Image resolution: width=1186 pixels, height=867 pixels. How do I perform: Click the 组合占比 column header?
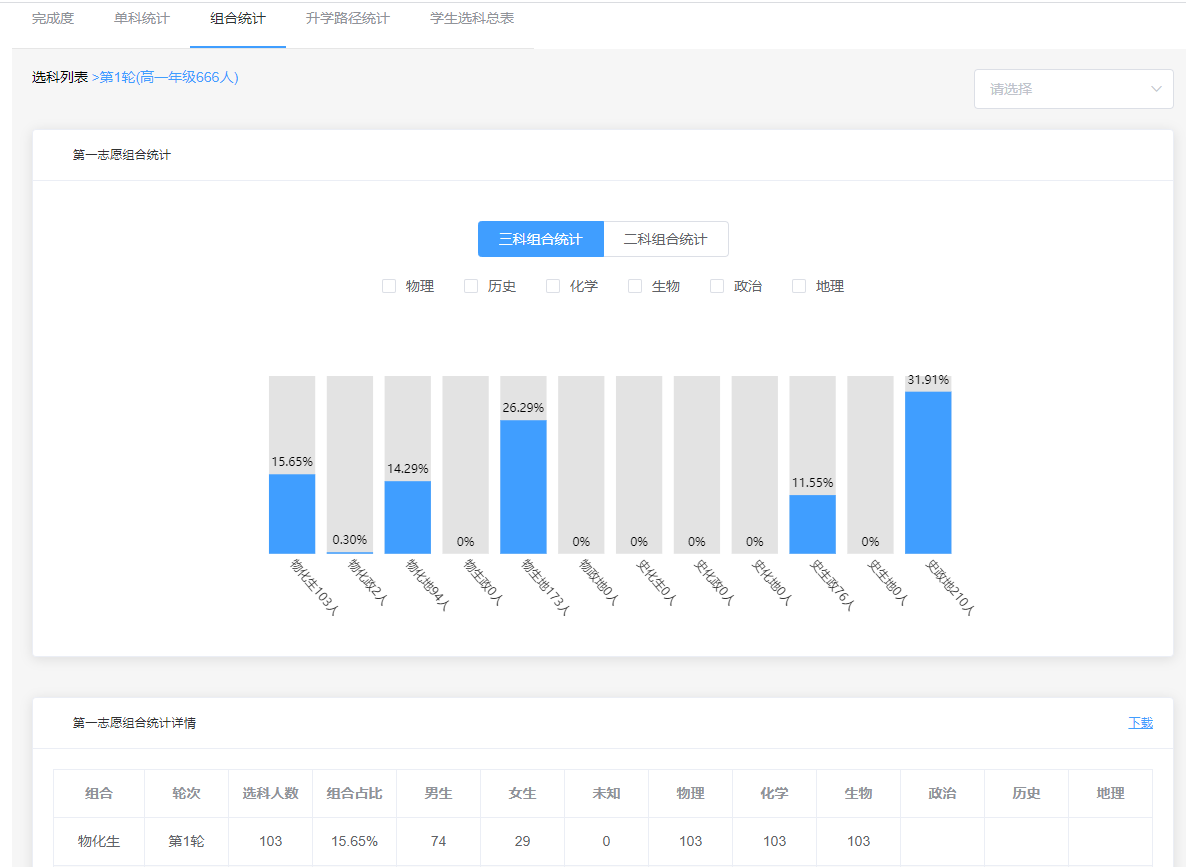[x=354, y=793]
